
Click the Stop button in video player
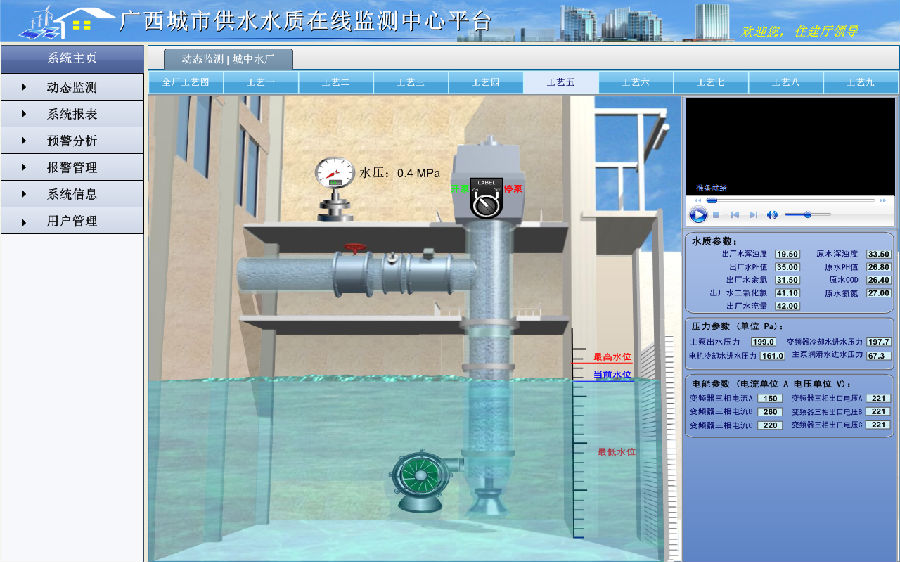point(717,215)
